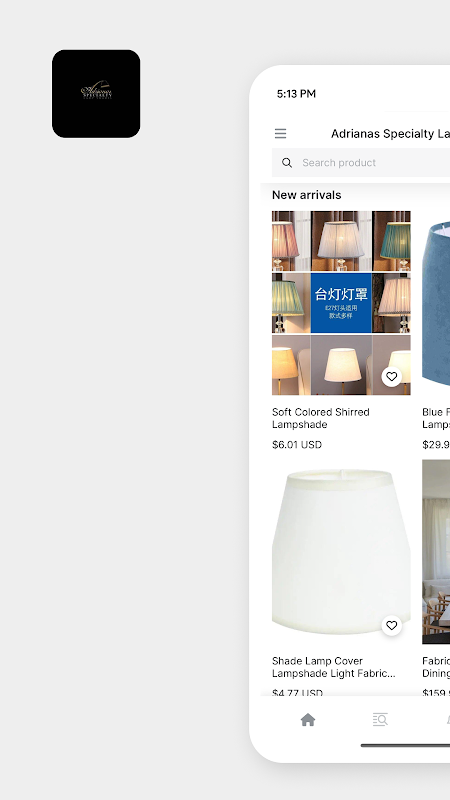
Task: Open Shade Lamp Cover Lampshade title
Action: coord(334,667)
